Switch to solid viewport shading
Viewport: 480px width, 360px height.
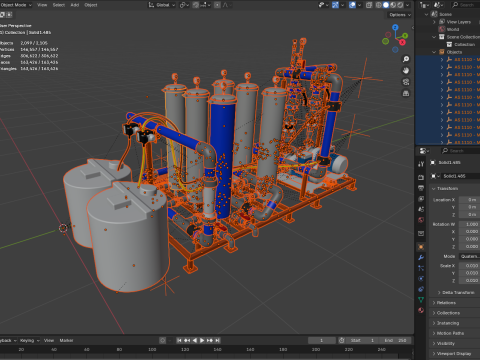(386, 5)
